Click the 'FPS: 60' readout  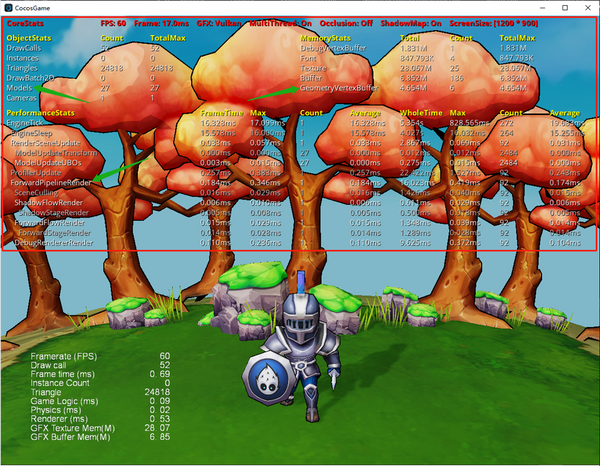pyautogui.click(x=113, y=23)
